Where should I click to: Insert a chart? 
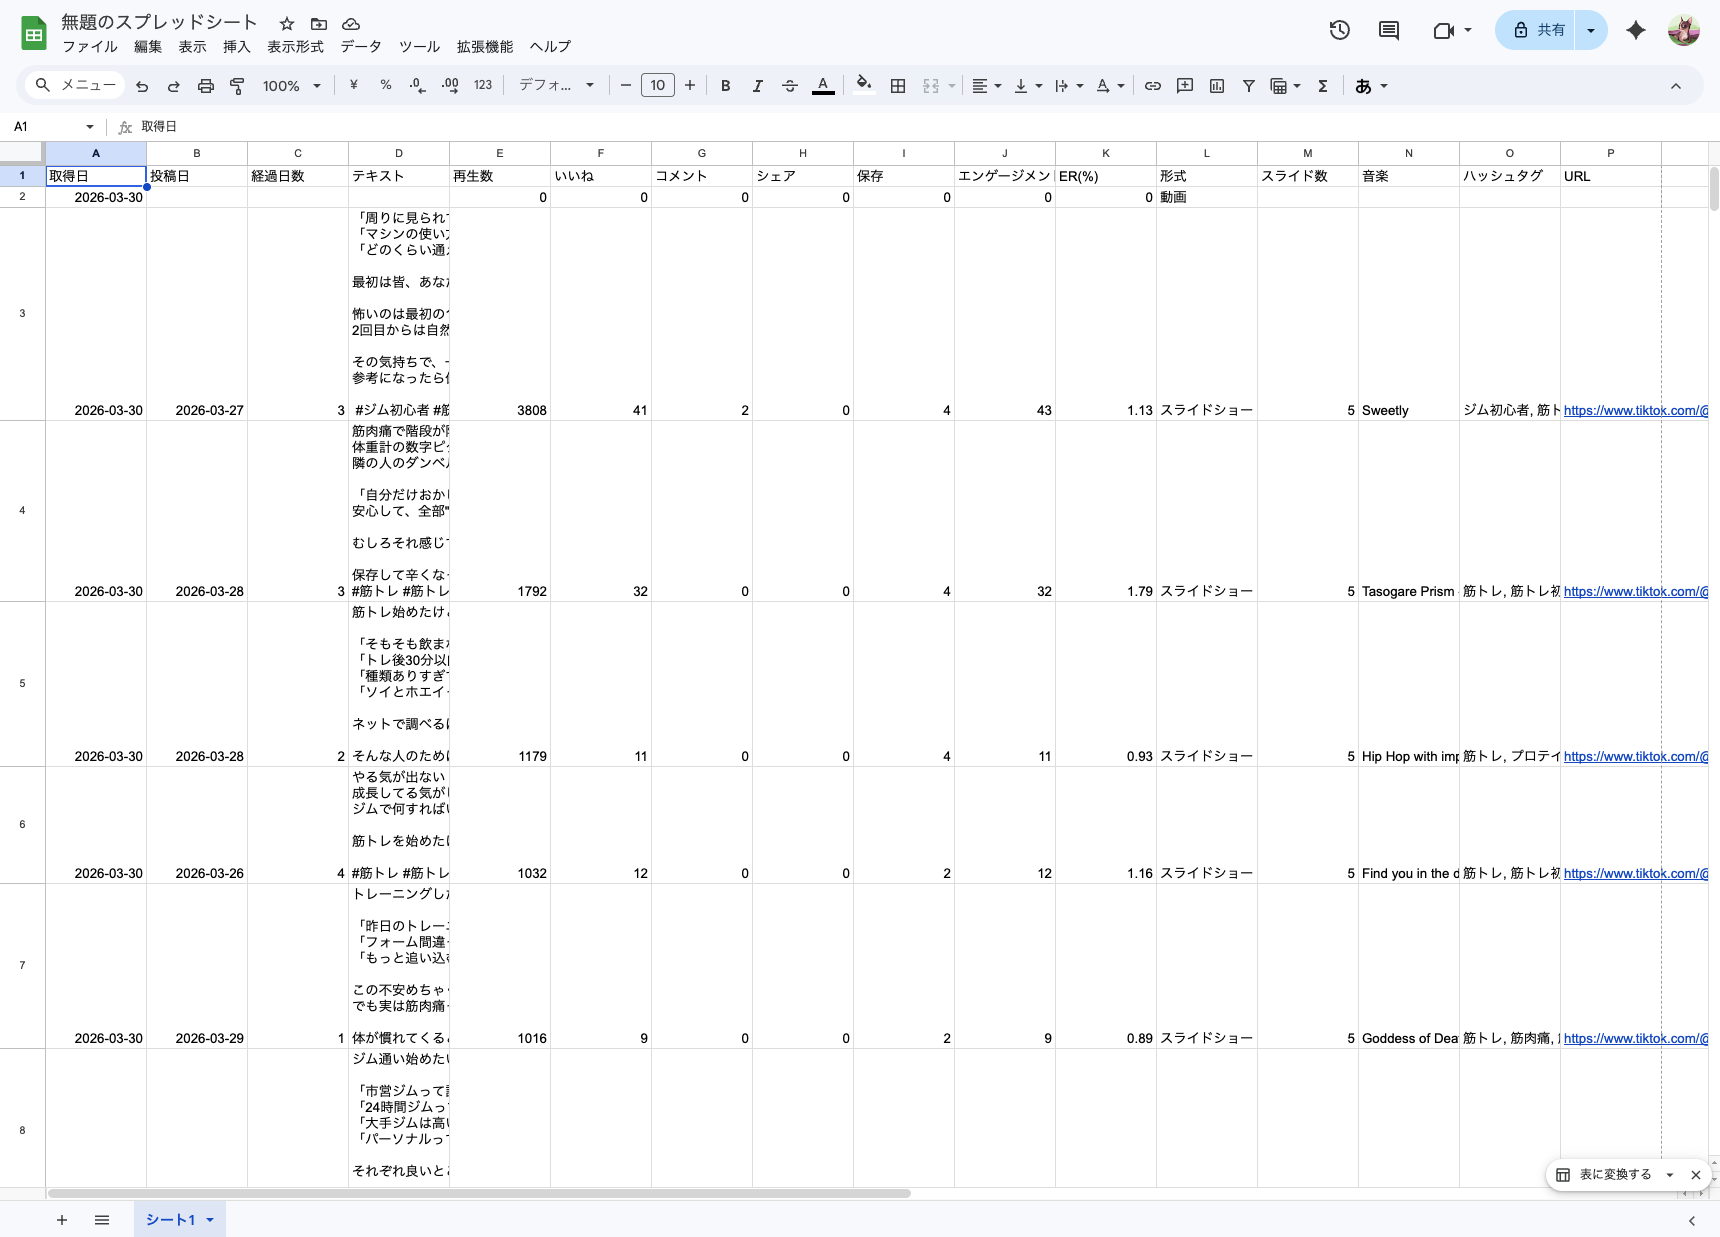(x=1217, y=86)
